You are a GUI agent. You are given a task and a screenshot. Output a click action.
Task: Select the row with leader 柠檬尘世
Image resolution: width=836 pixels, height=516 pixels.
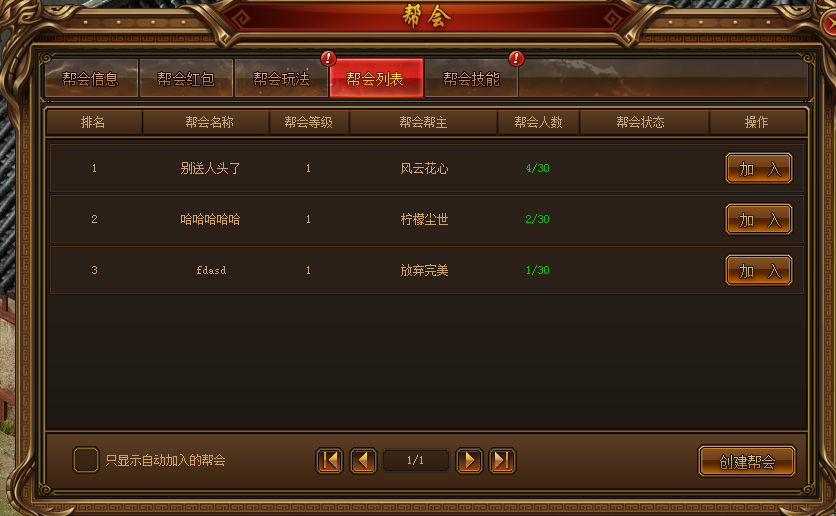point(427,219)
